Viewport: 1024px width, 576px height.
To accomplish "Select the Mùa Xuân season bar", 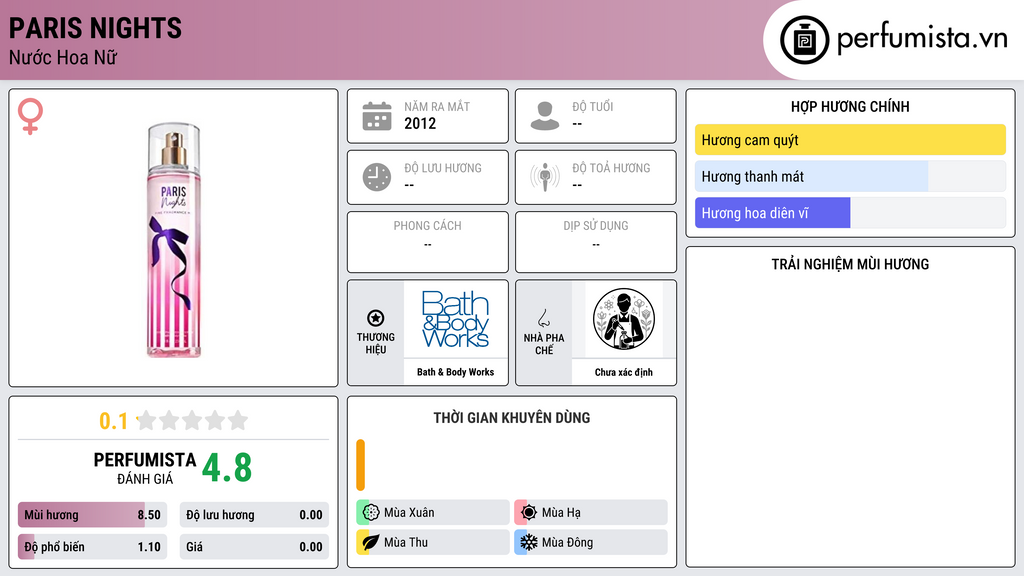I will tap(433, 512).
